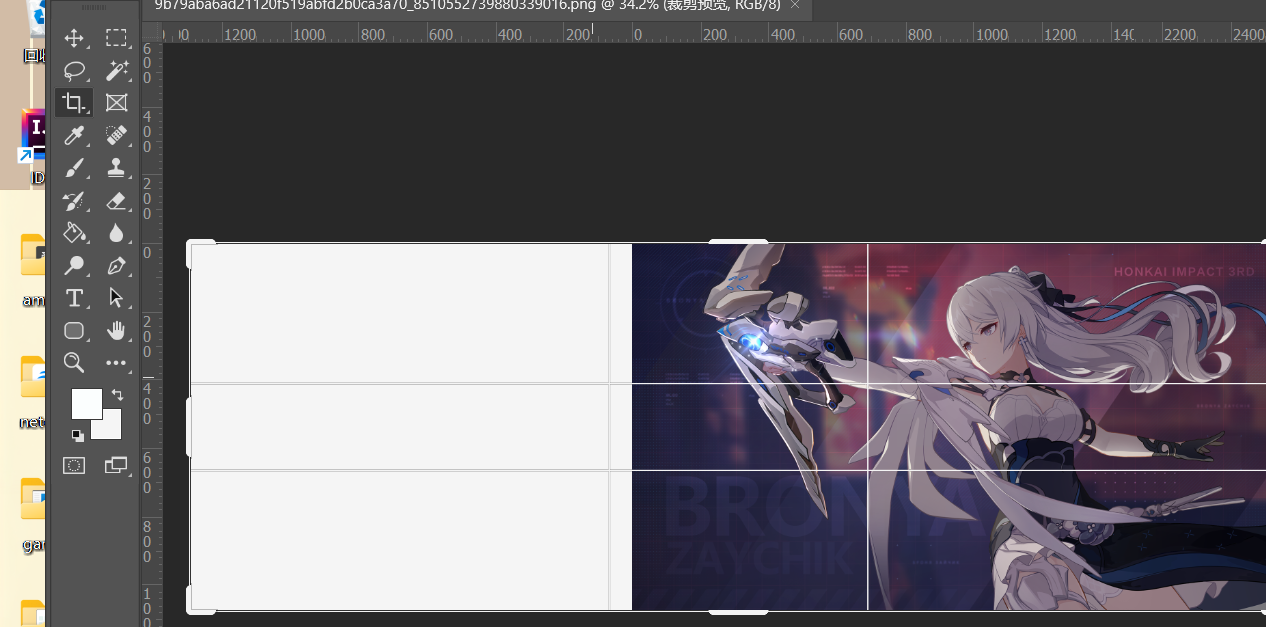Viewport: 1266px width, 627px height.
Task: Open the foreground color picker swatch
Action: (86, 404)
